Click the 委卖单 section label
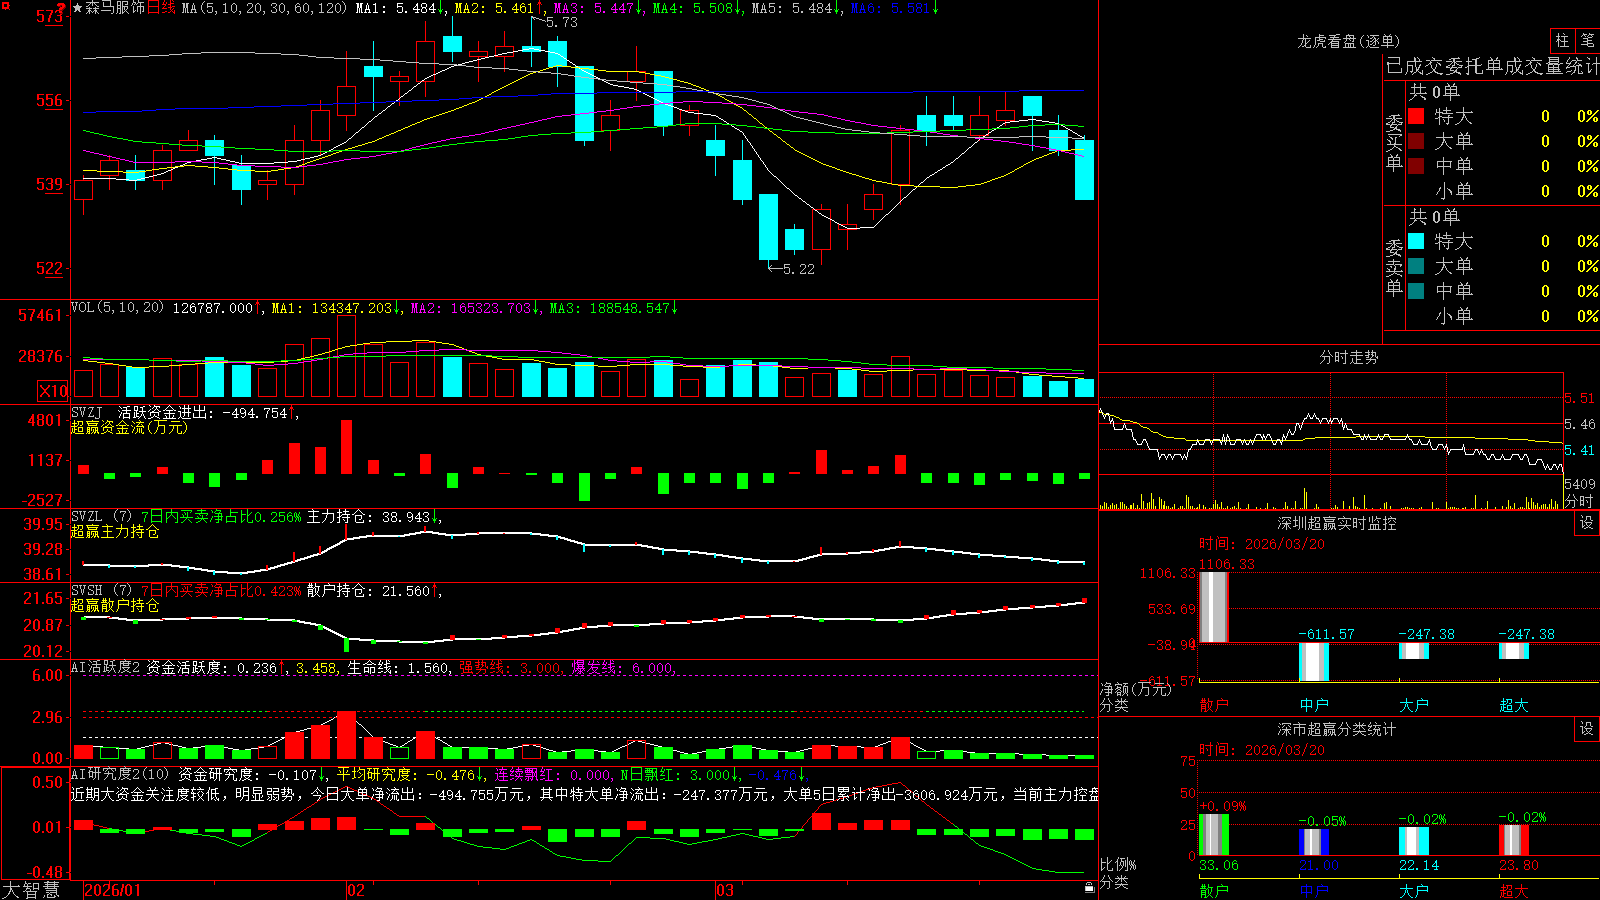The image size is (1600, 900). 1394,267
